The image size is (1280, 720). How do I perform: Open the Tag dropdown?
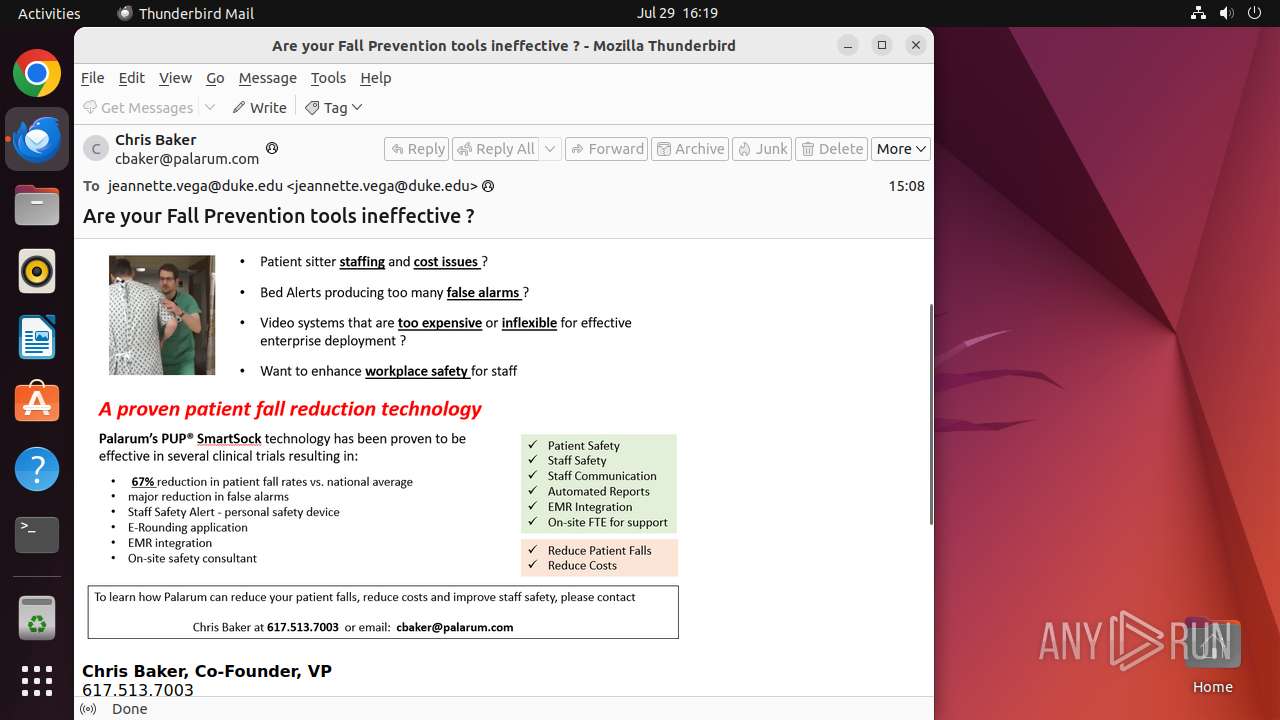point(334,107)
